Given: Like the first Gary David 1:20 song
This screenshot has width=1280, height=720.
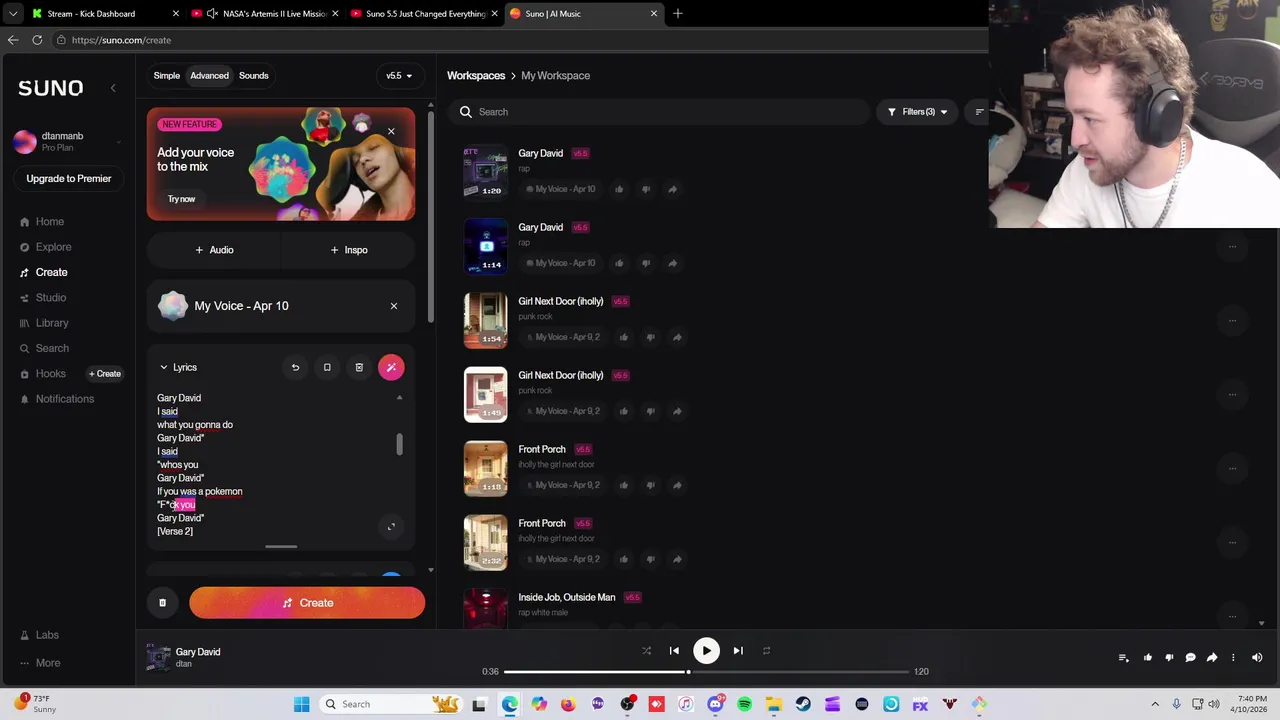Looking at the screenshot, I should pyautogui.click(x=619, y=189).
